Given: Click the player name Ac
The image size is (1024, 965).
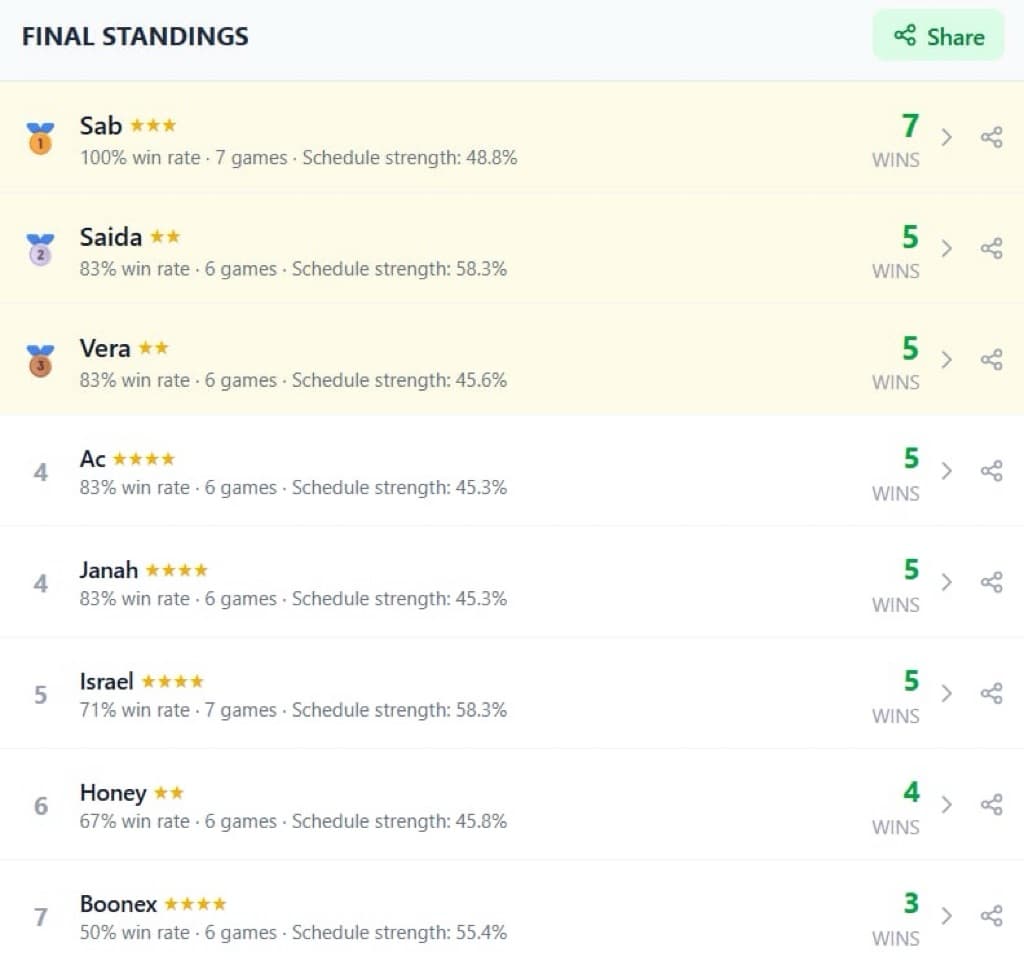Looking at the screenshot, I should tap(93, 459).
